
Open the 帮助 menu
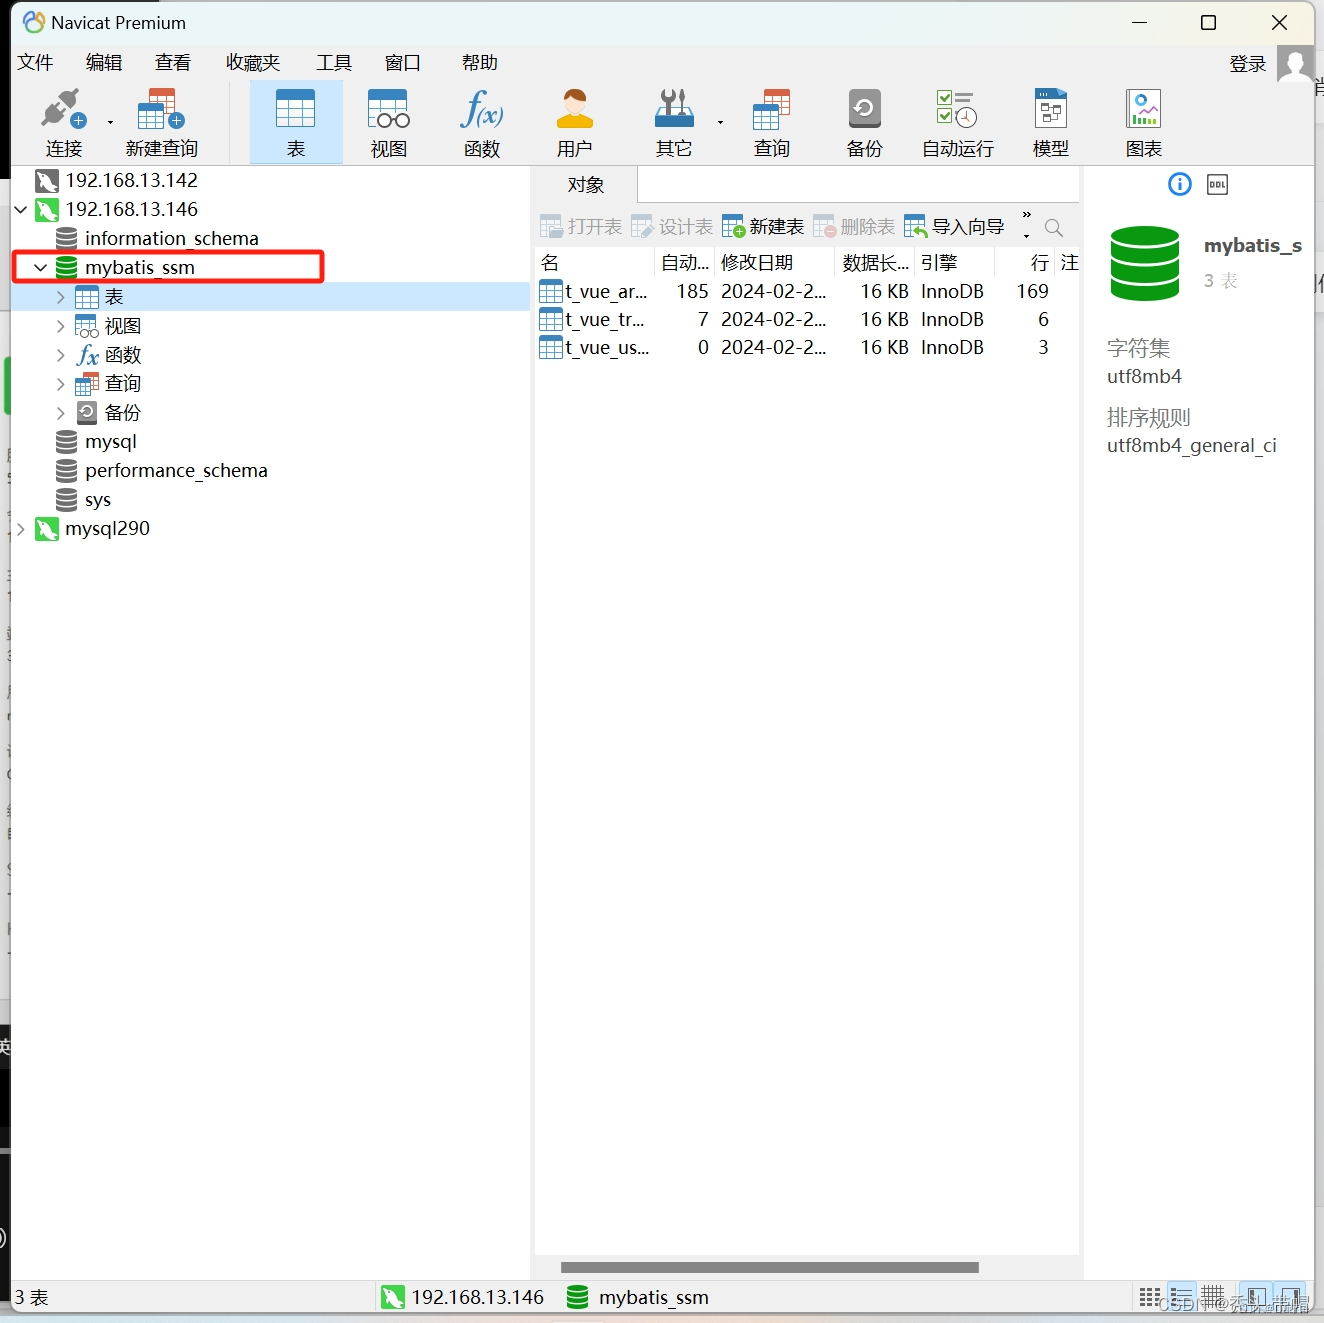pos(480,63)
